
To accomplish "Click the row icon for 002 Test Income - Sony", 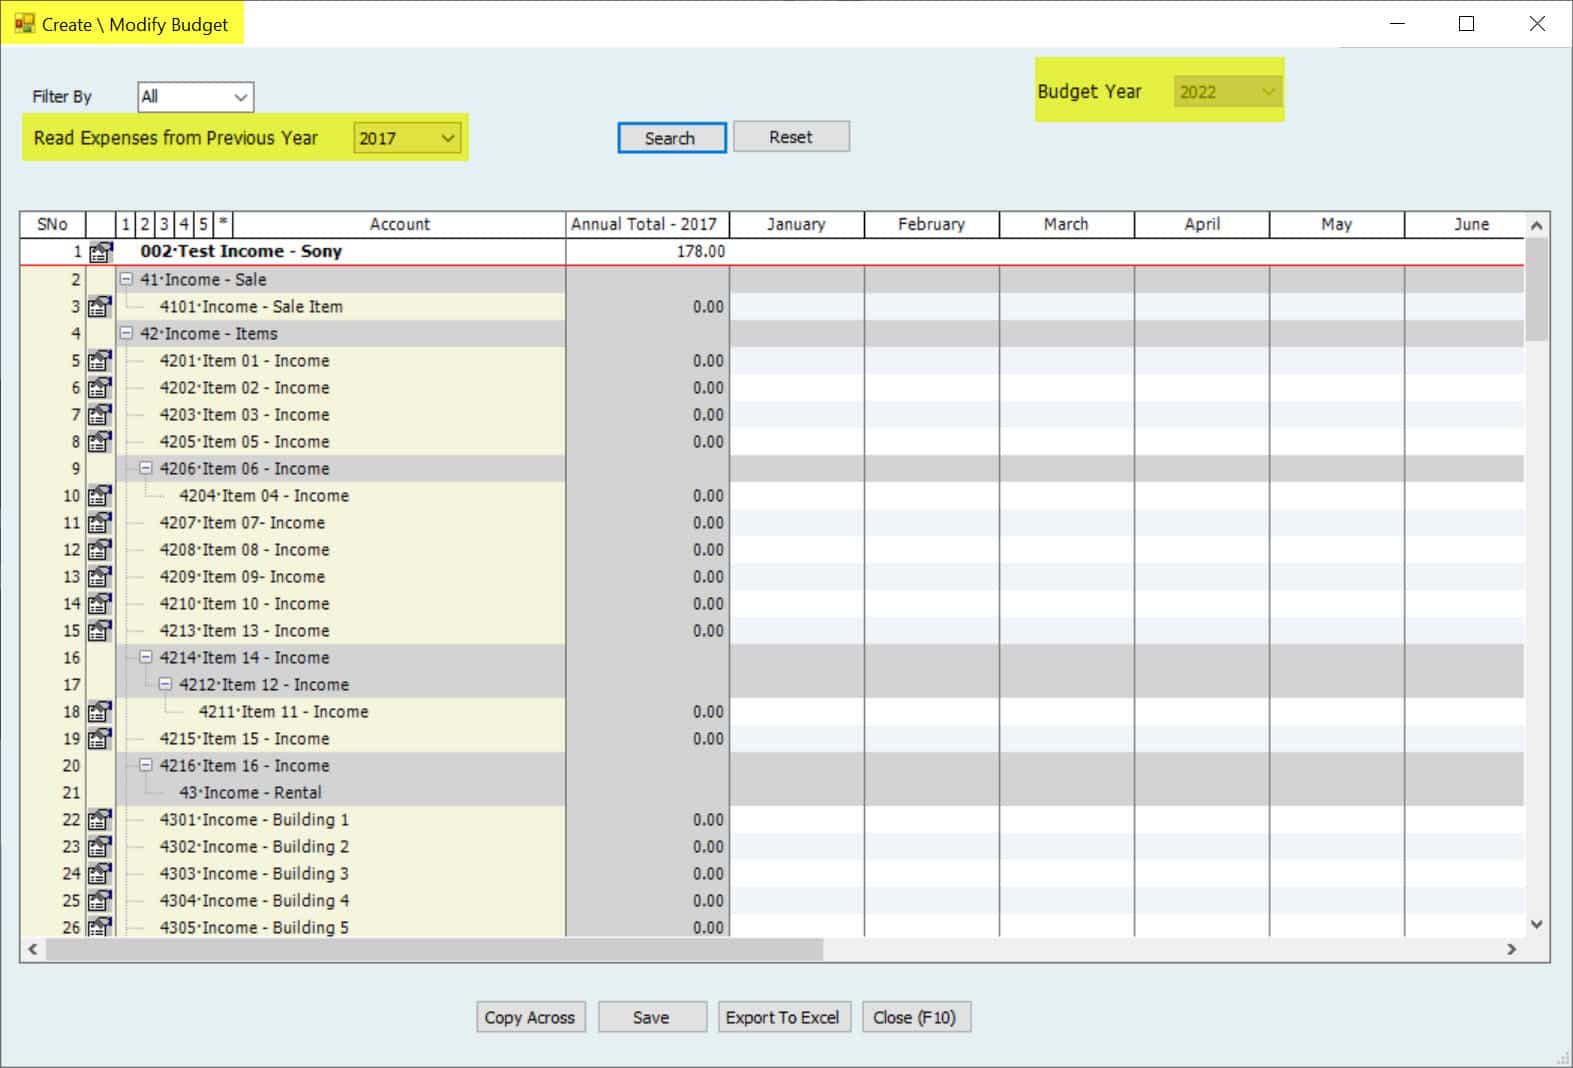I will click(x=100, y=252).
